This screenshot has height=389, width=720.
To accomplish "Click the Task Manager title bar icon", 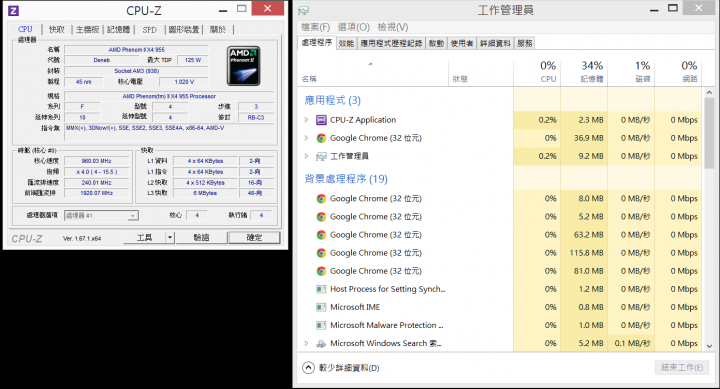I will point(304,10).
